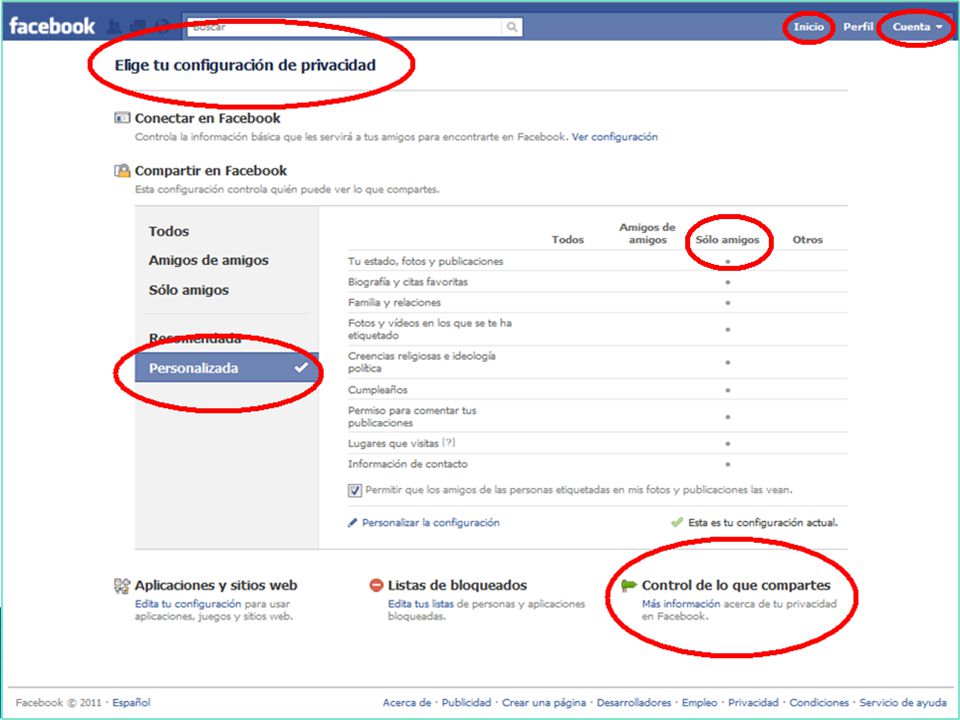Expand the Cuenta dropdown menu
The image size is (960, 720).
(917, 27)
